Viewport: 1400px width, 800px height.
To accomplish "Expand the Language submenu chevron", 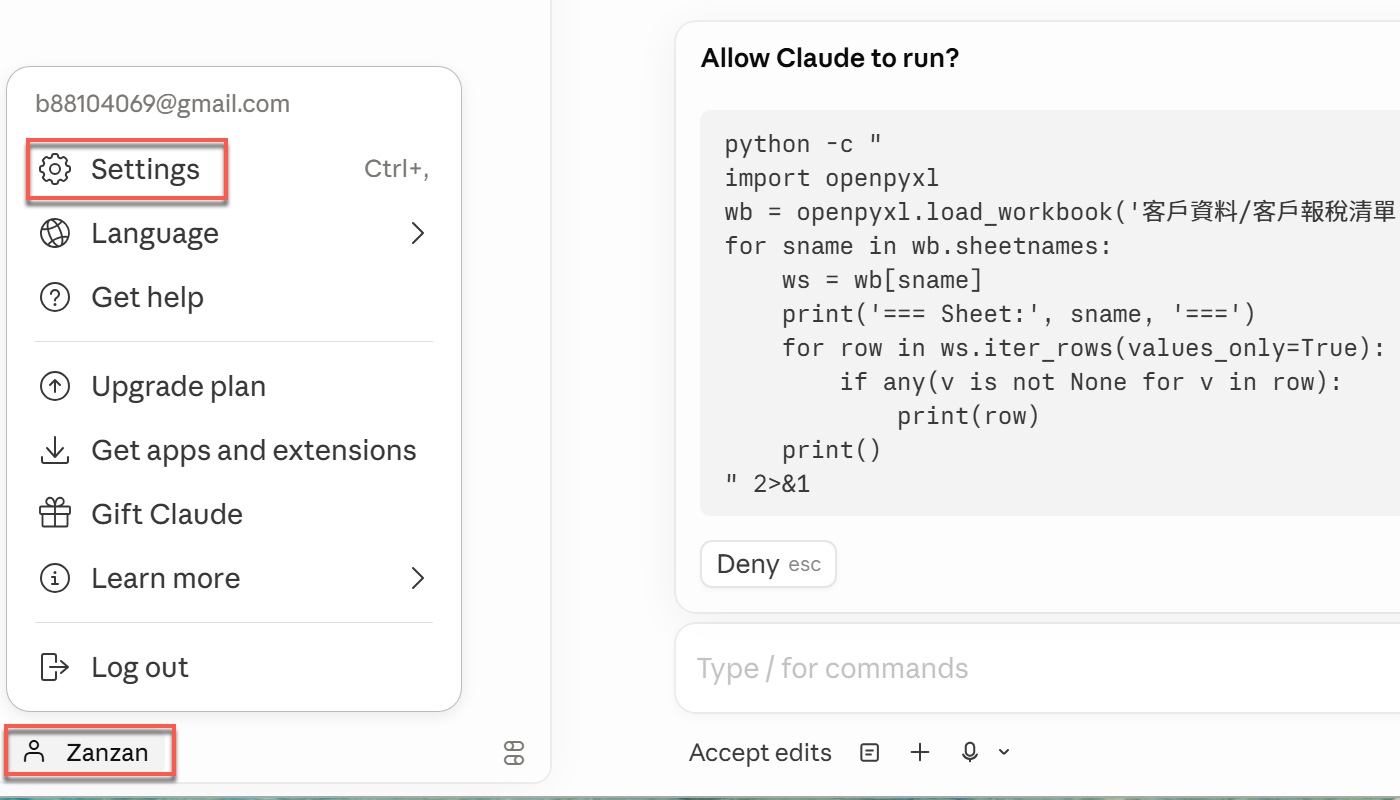I will click(x=418, y=233).
